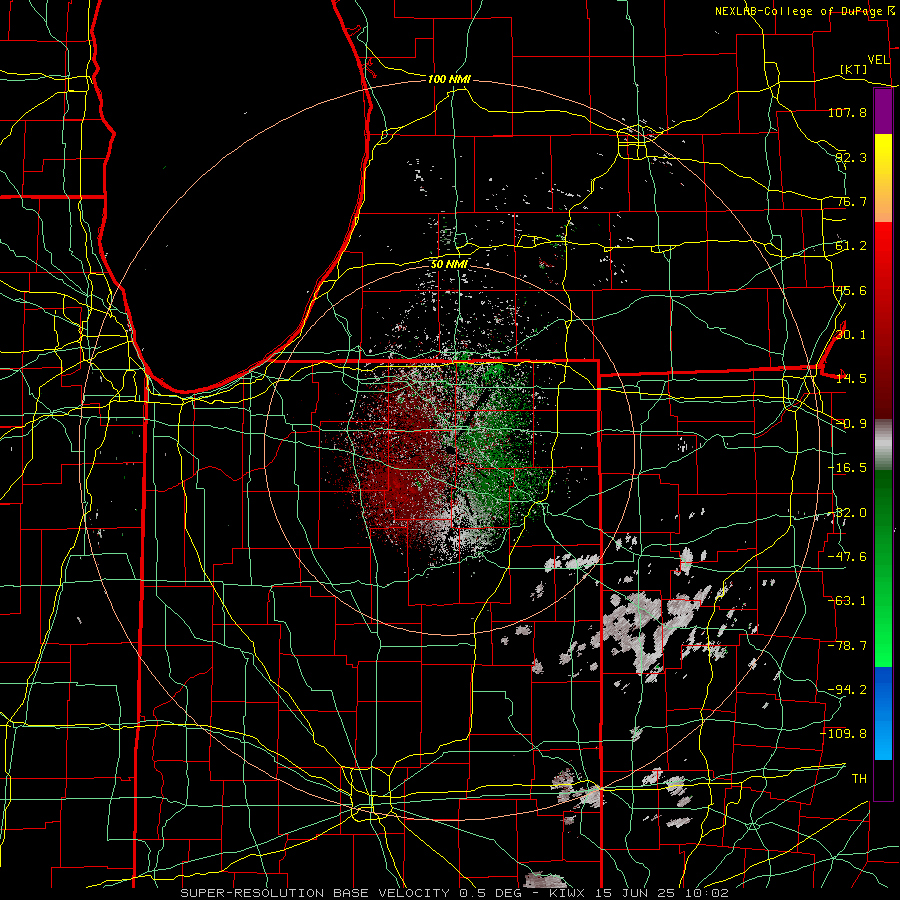Click the Super-Resolution Base Velocity caption

(455, 893)
